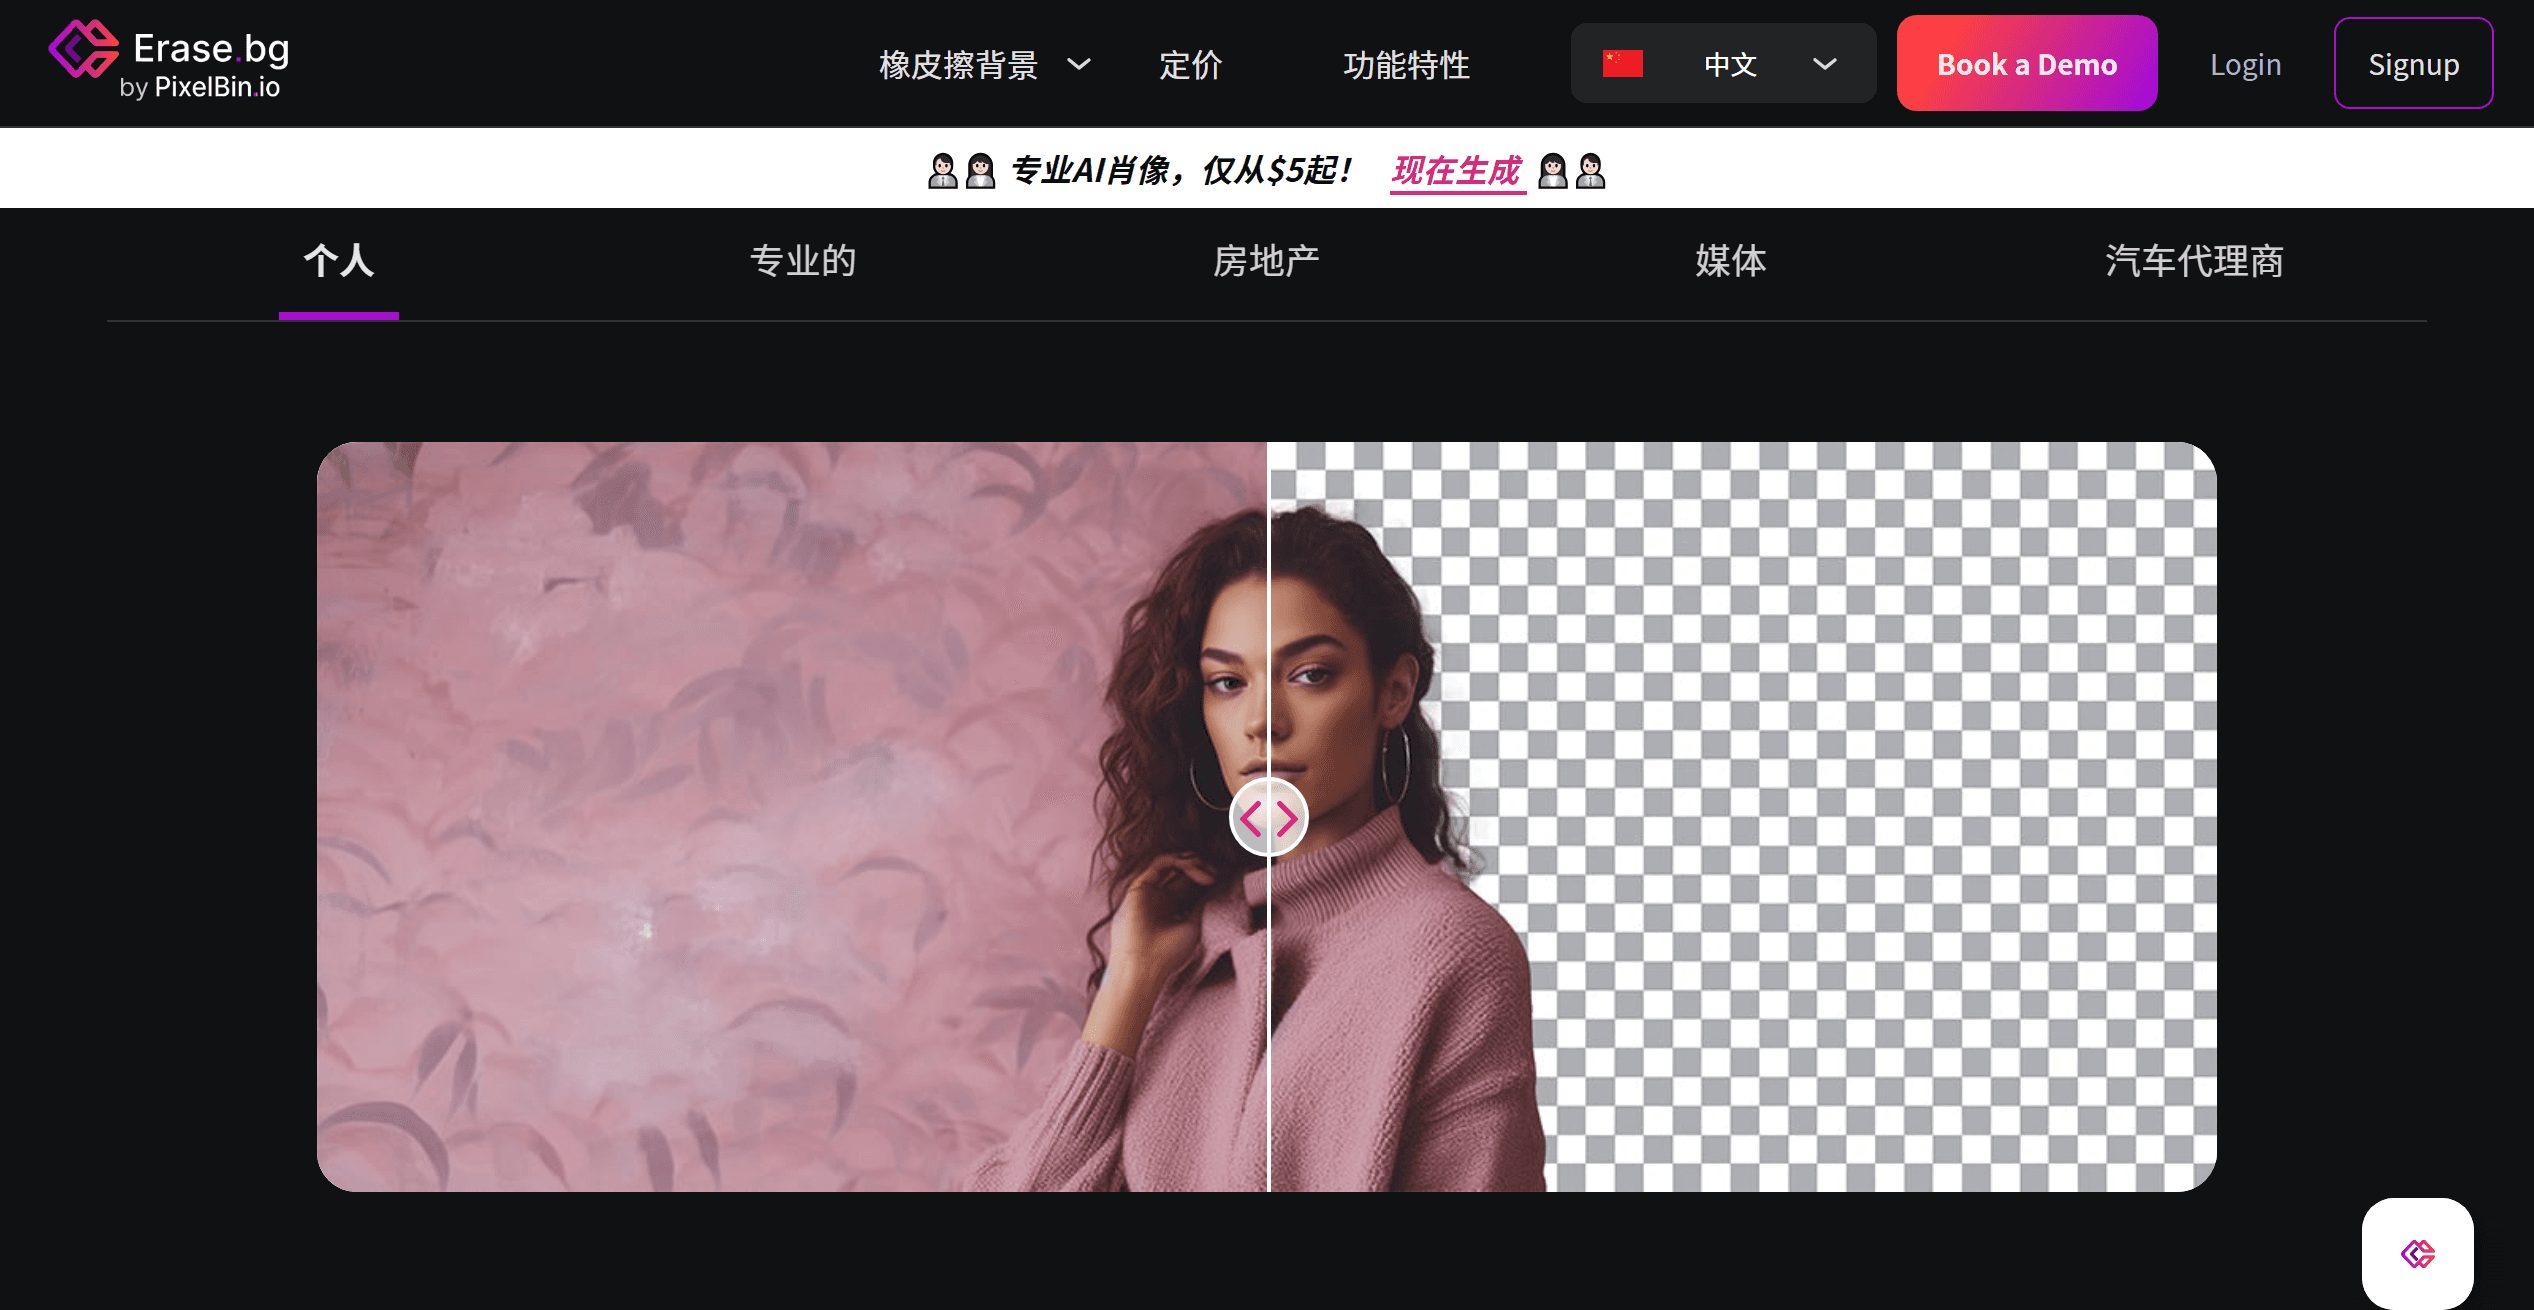
Task: Switch to the 媒体 tab
Action: pyautogui.click(x=1731, y=261)
